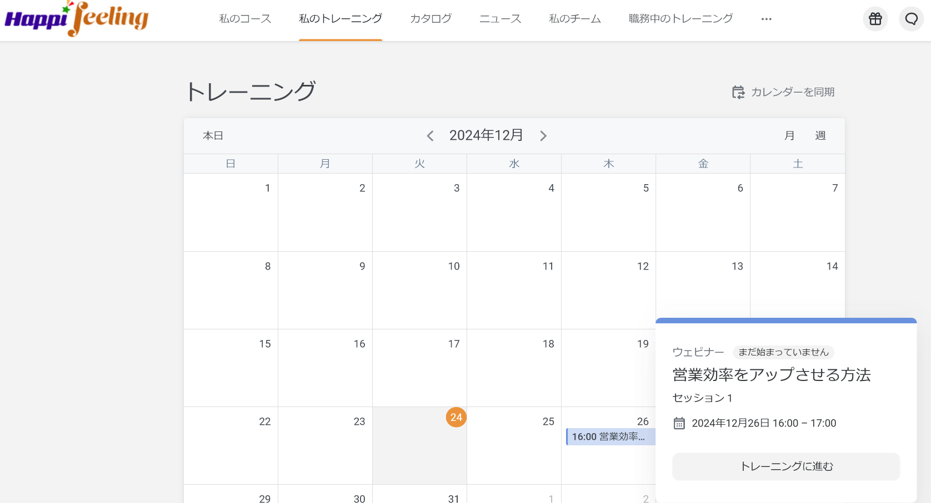Open the more options ellipsis menu
Screen dimensions: 931x503
[766, 19]
